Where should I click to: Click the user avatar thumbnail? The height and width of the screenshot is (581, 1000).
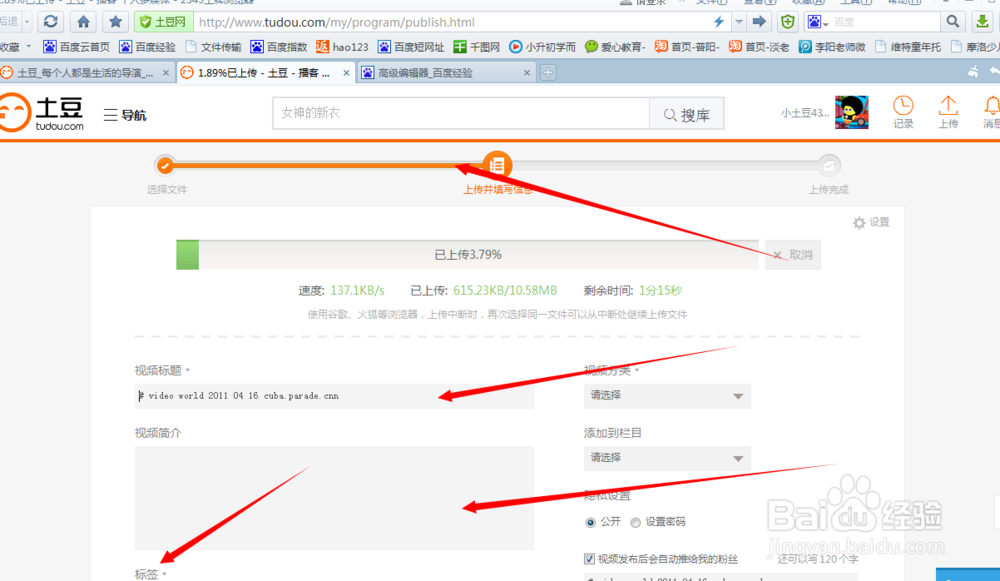[851, 112]
